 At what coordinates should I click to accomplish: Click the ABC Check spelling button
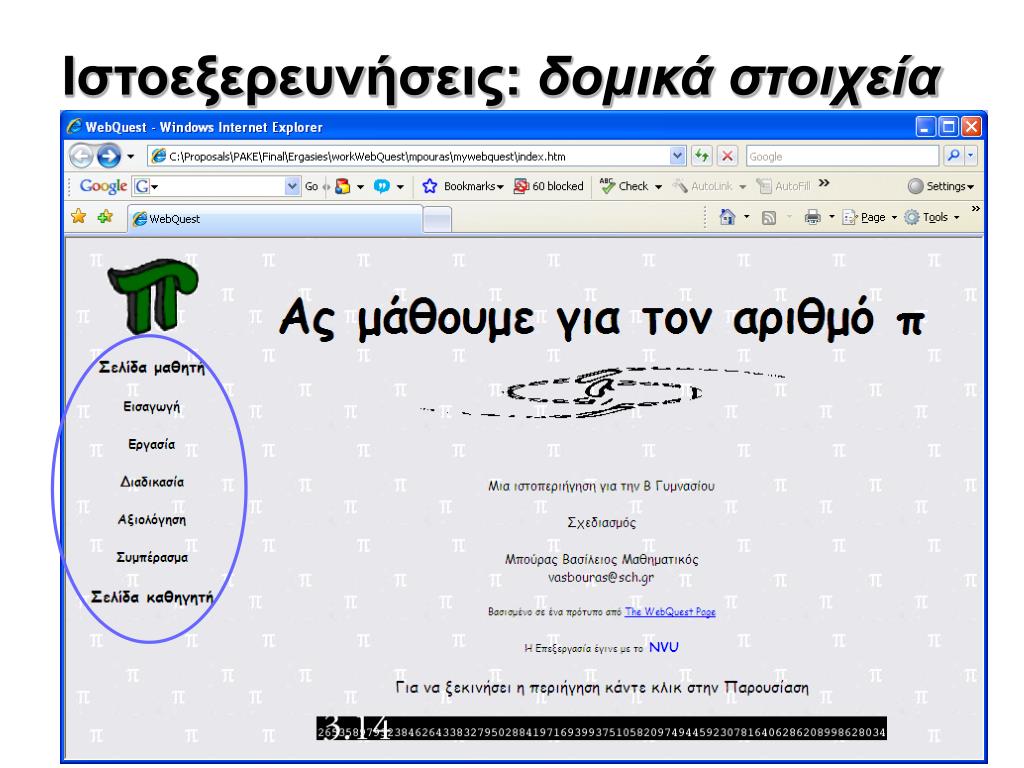tap(624, 186)
